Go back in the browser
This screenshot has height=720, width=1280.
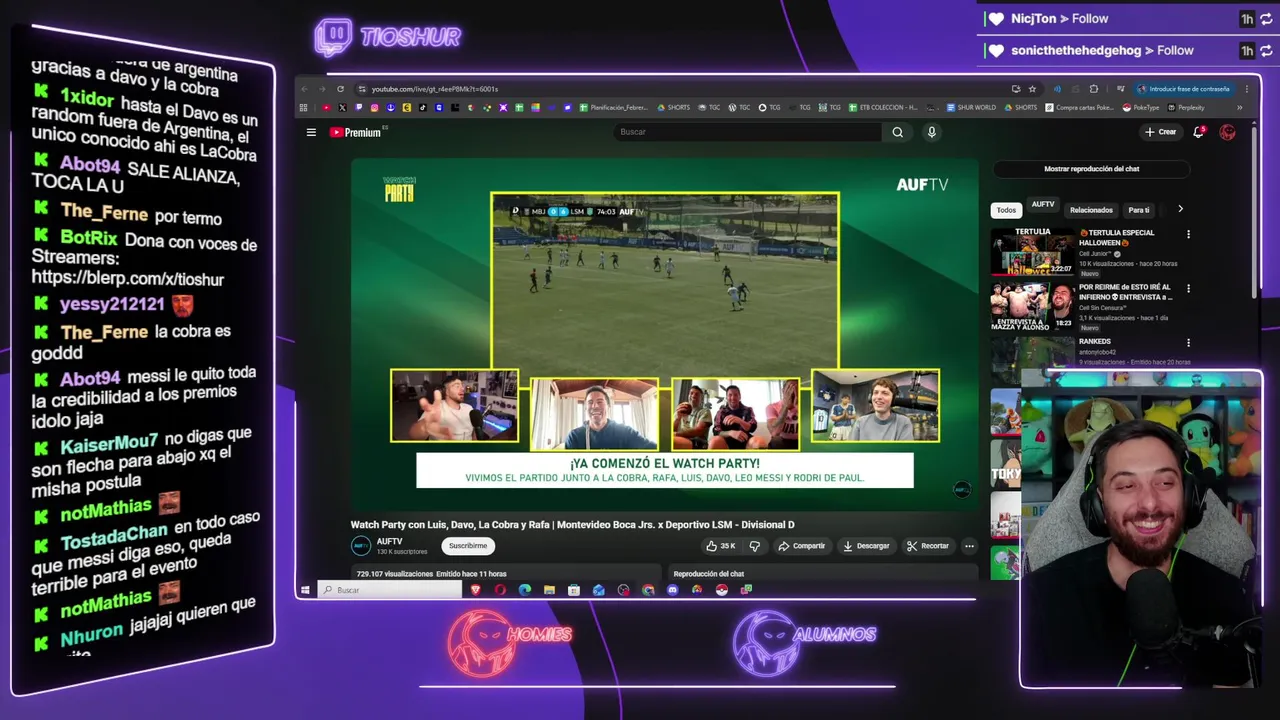coord(304,89)
